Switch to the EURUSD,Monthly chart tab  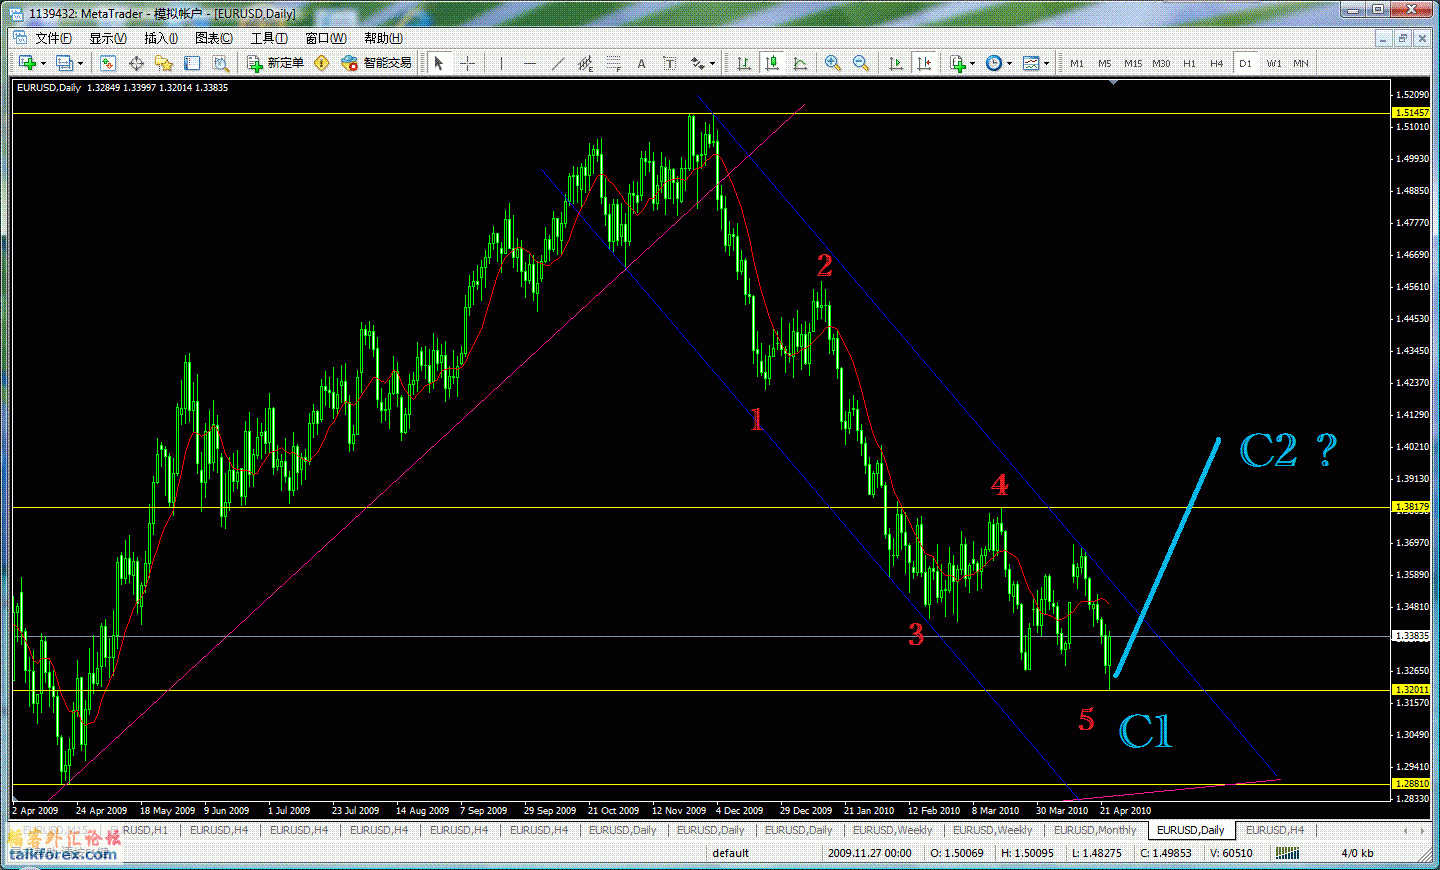tap(1095, 830)
